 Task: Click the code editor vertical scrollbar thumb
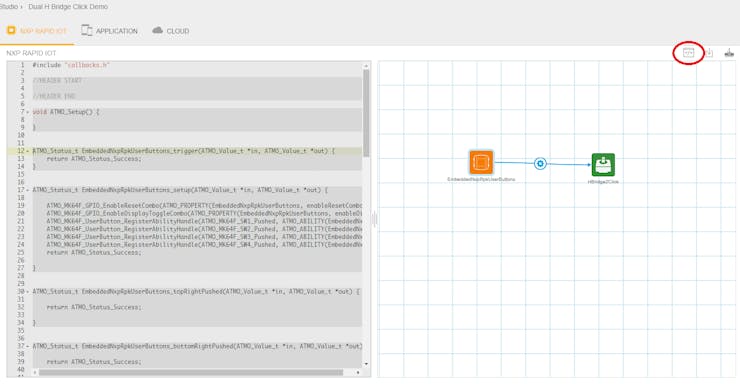coord(366,113)
